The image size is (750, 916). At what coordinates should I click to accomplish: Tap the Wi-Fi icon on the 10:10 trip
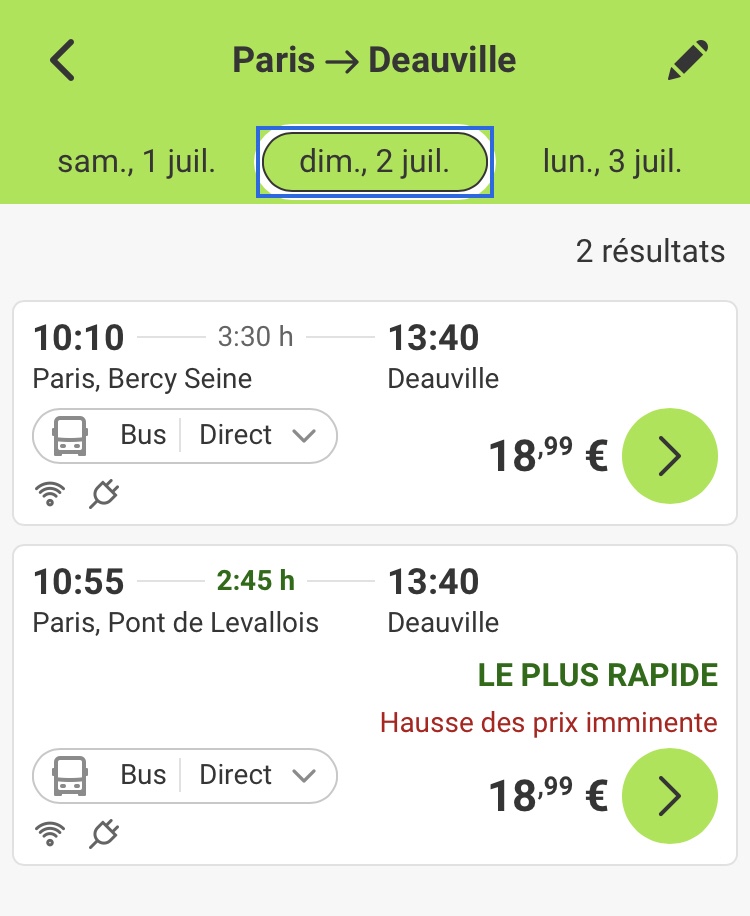49,494
